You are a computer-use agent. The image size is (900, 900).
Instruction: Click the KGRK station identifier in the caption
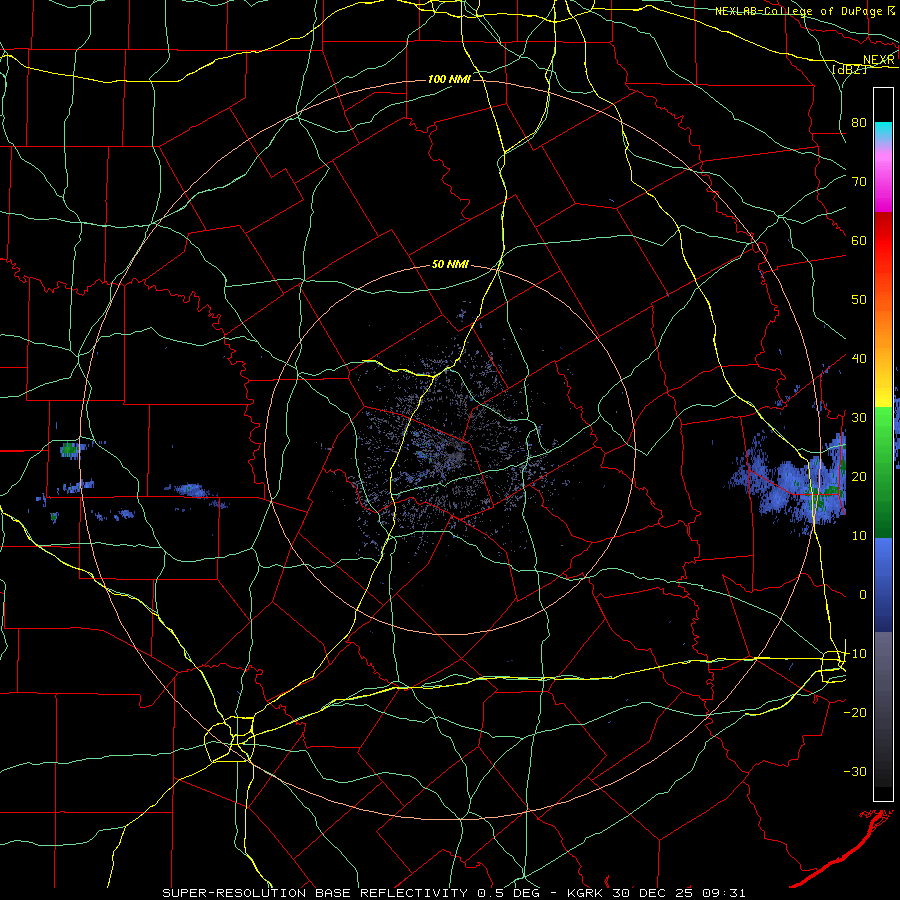(585, 893)
